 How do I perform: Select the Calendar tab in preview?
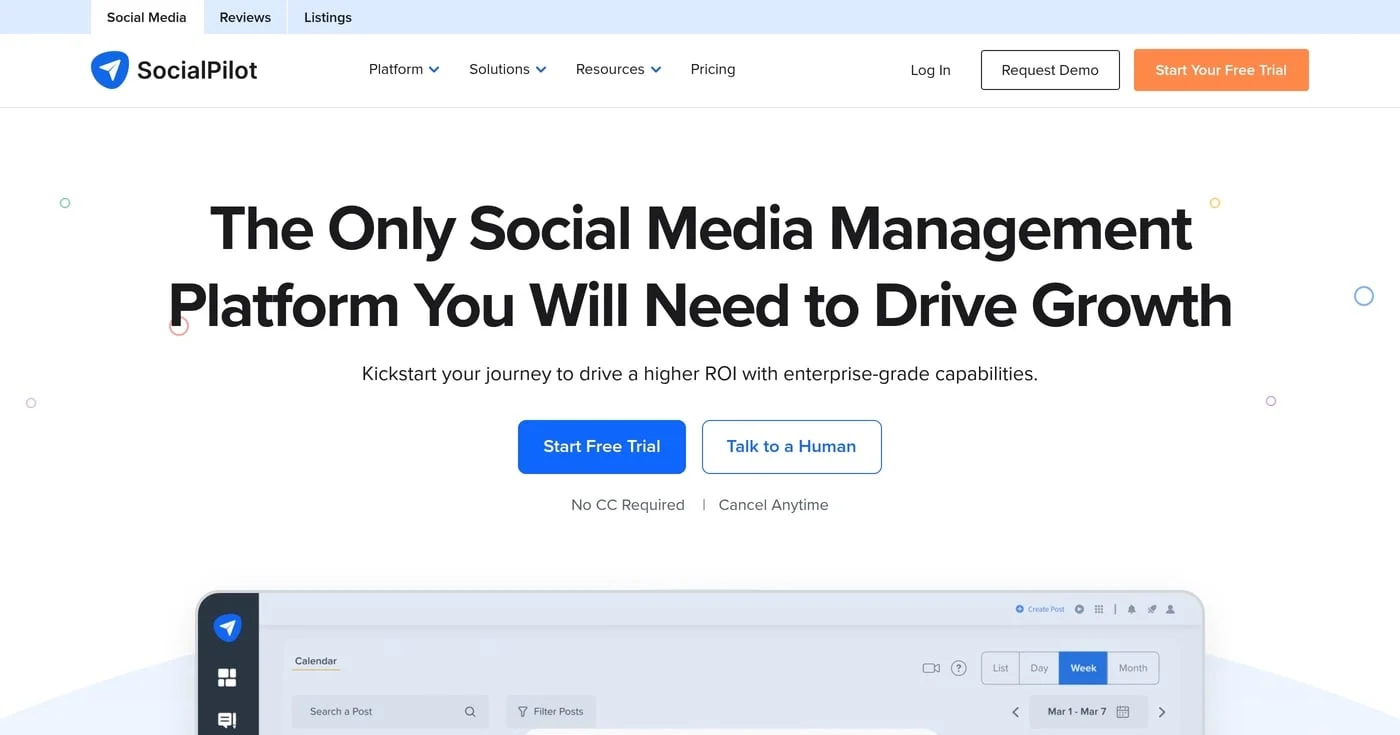pos(315,662)
